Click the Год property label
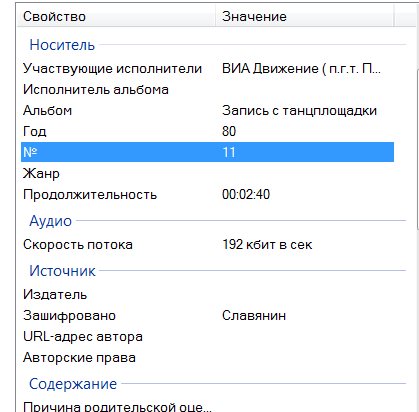The width and height of the screenshot is (419, 412). click(34, 131)
